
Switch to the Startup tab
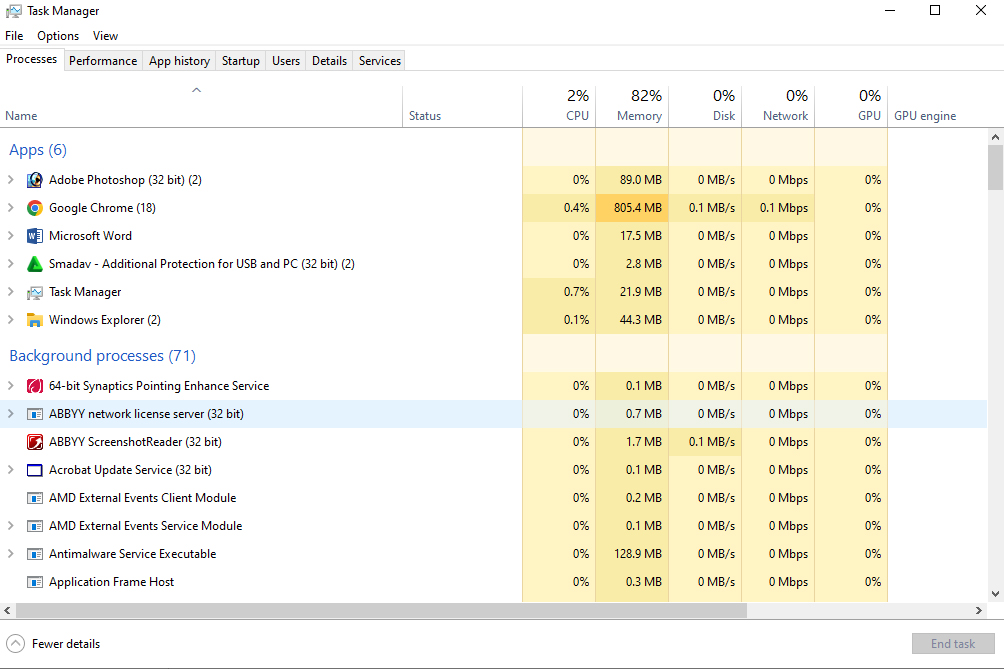coord(241,61)
